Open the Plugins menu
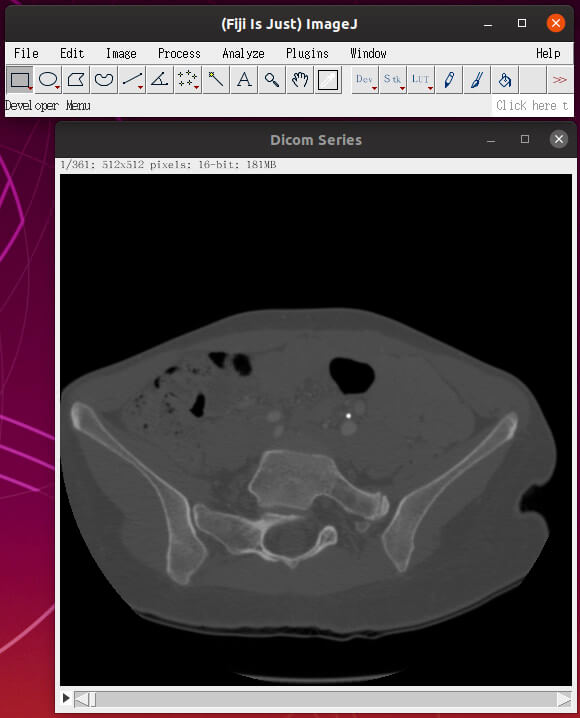This screenshot has width=580, height=718. (x=307, y=54)
